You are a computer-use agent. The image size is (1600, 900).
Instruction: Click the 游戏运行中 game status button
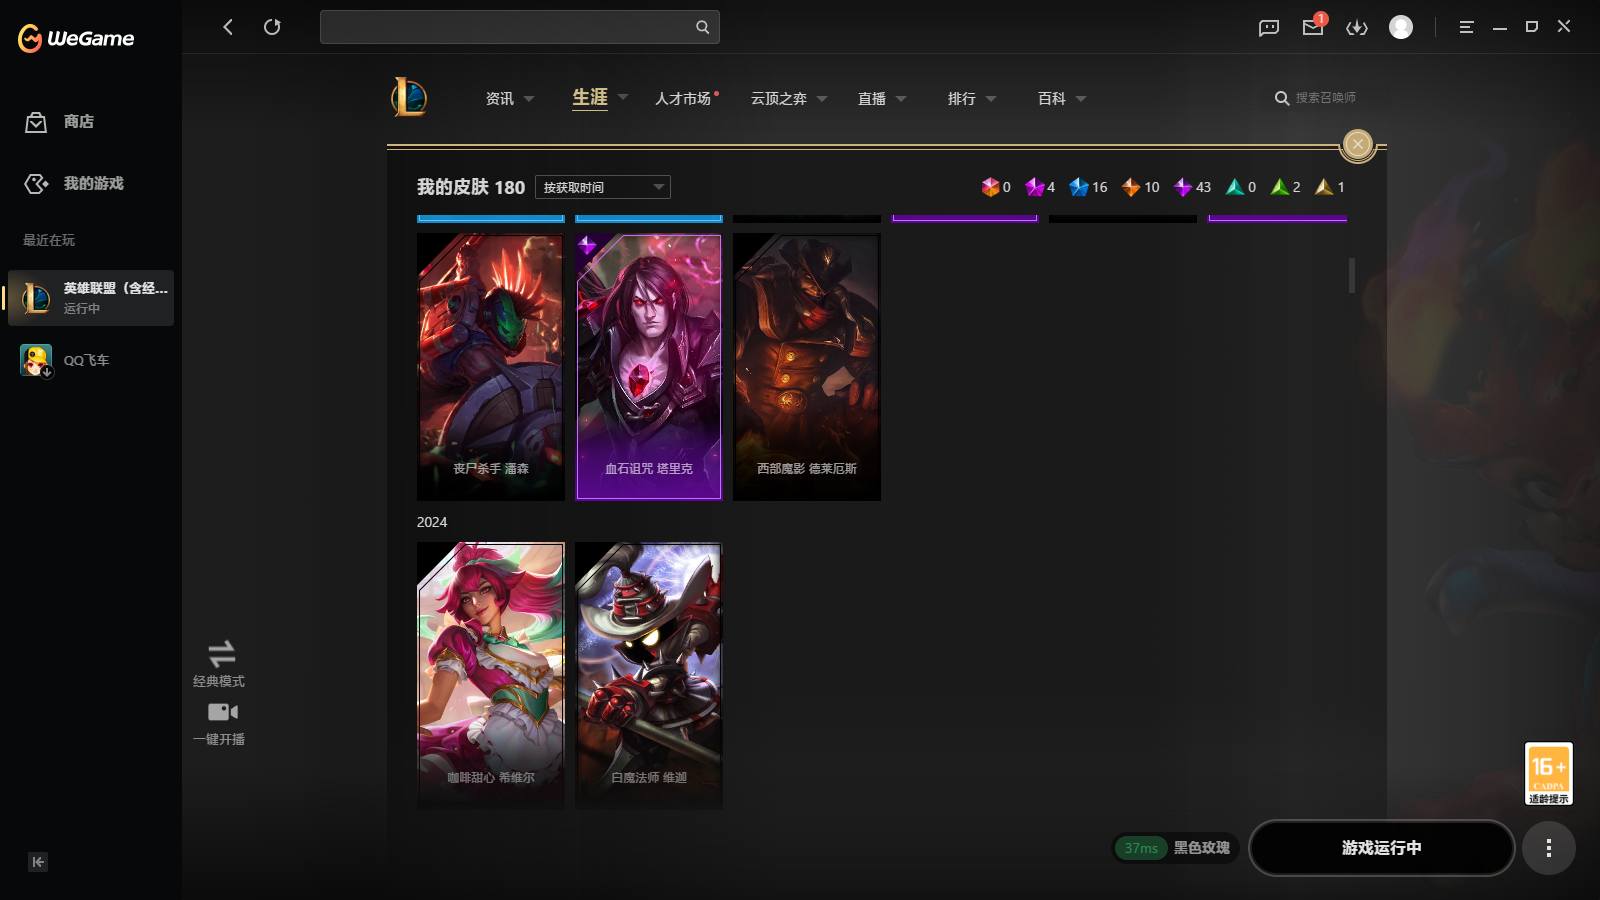point(1382,848)
